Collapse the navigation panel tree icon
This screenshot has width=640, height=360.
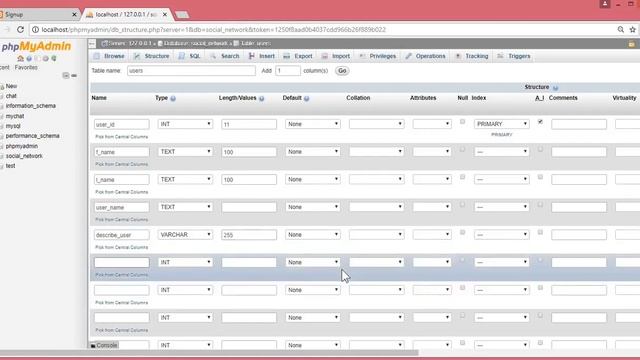[x=65, y=76]
